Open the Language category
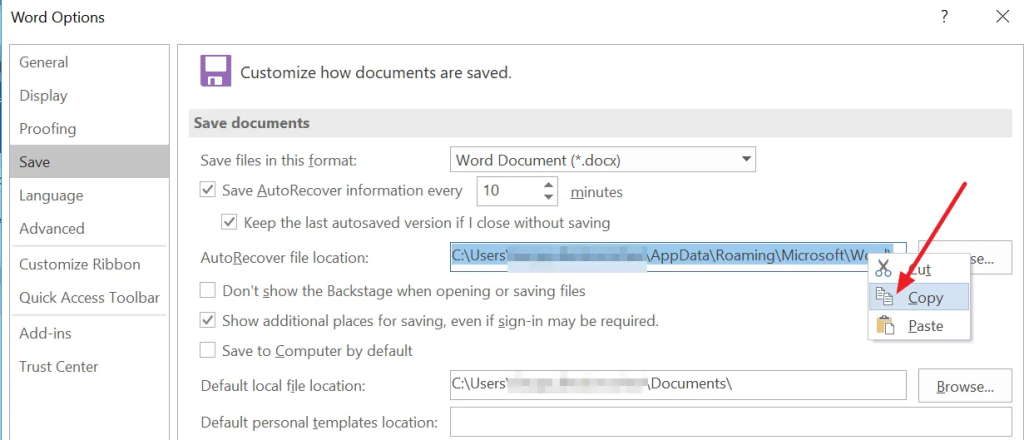This screenshot has height=440, width=1024. (89, 195)
